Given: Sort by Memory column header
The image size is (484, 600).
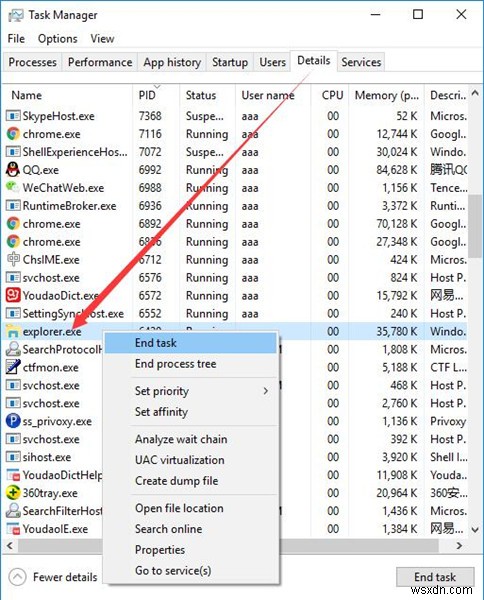Looking at the screenshot, I should [x=387, y=95].
